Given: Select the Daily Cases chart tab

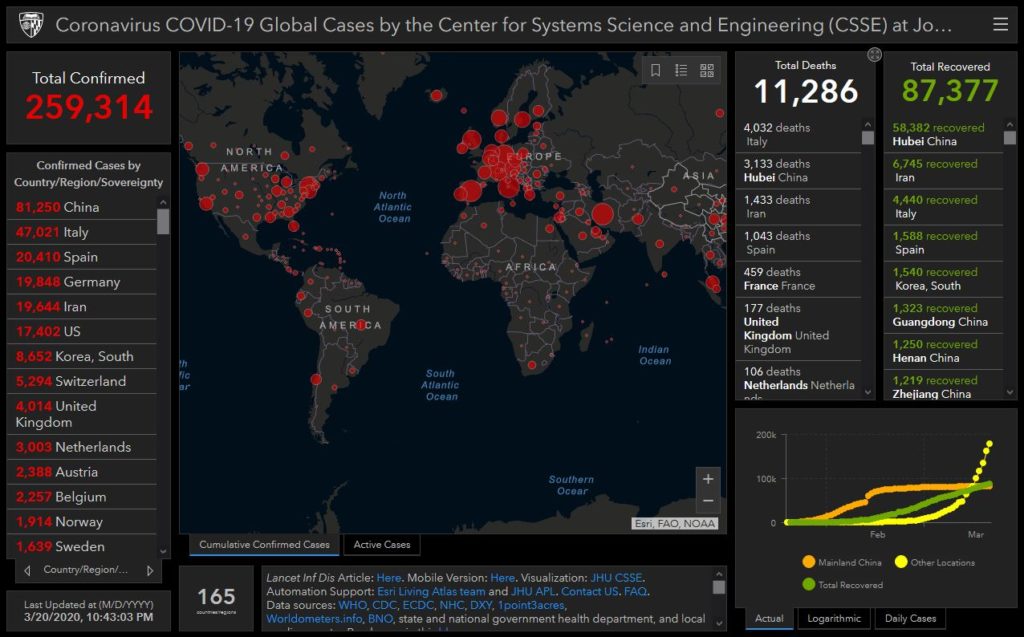Looking at the screenshot, I should tap(910, 618).
